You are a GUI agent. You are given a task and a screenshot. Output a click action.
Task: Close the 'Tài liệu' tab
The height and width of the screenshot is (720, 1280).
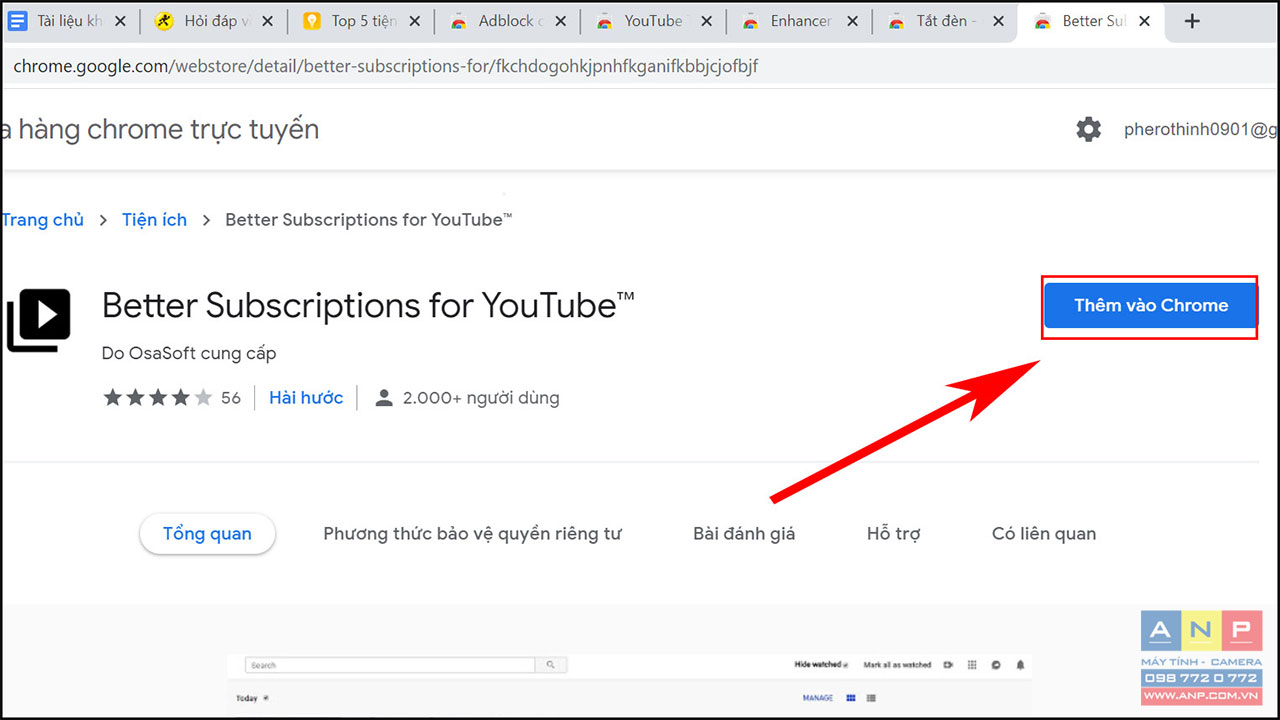[121, 21]
